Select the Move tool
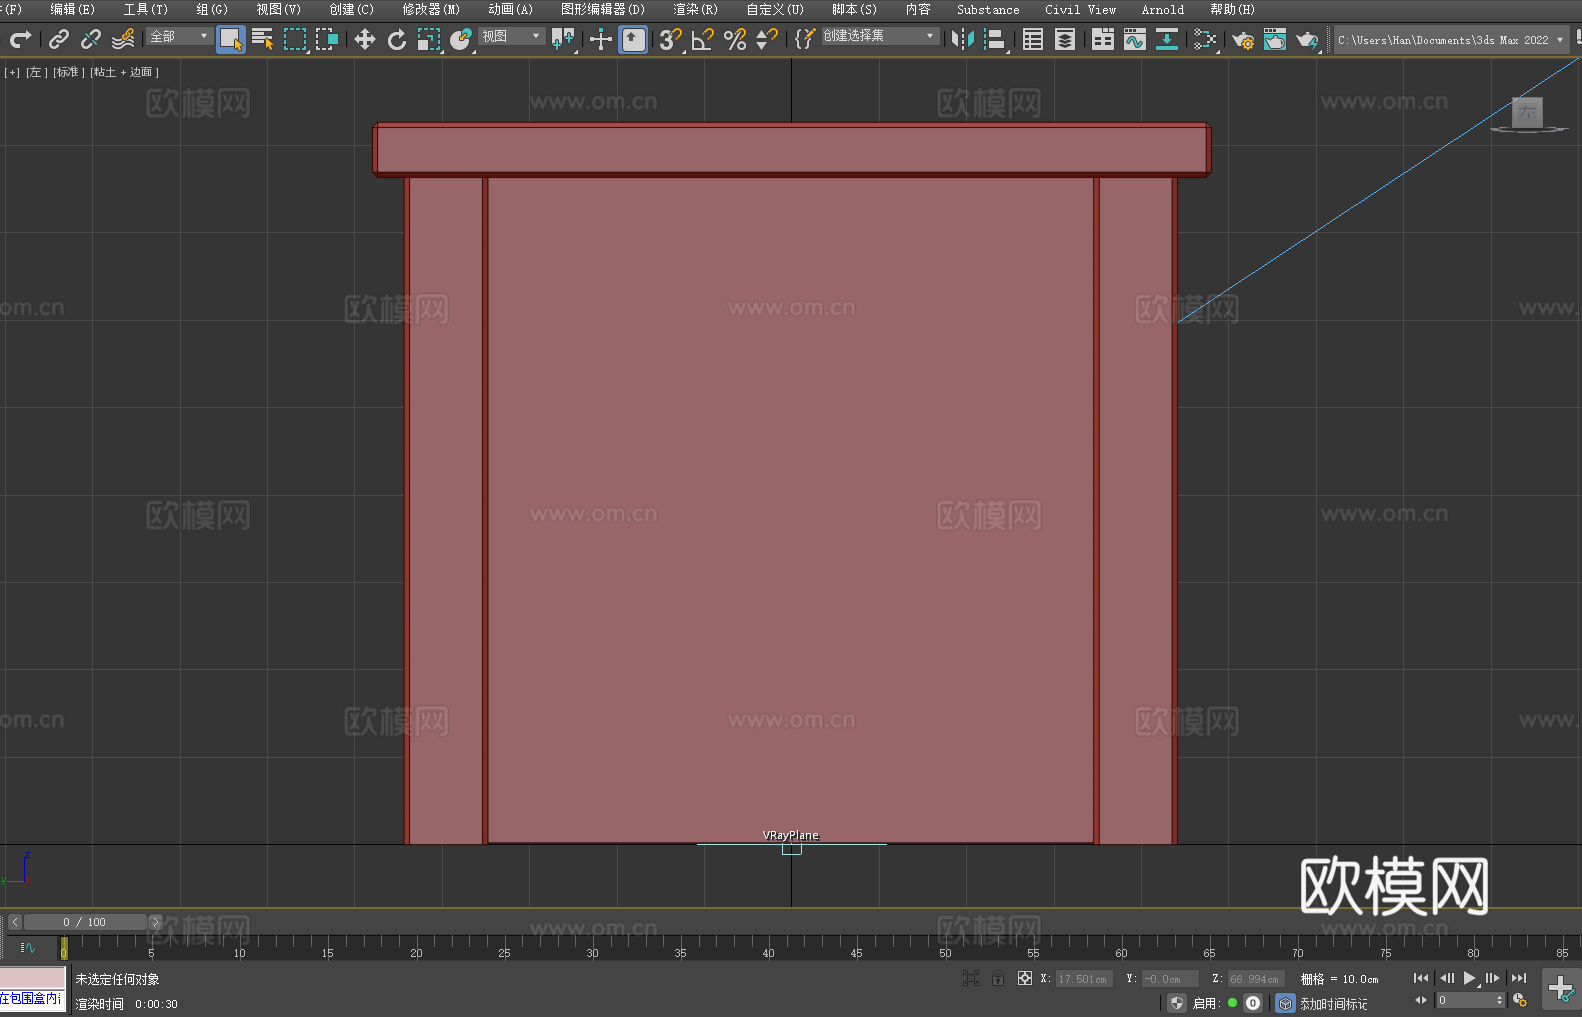 pos(365,39)
